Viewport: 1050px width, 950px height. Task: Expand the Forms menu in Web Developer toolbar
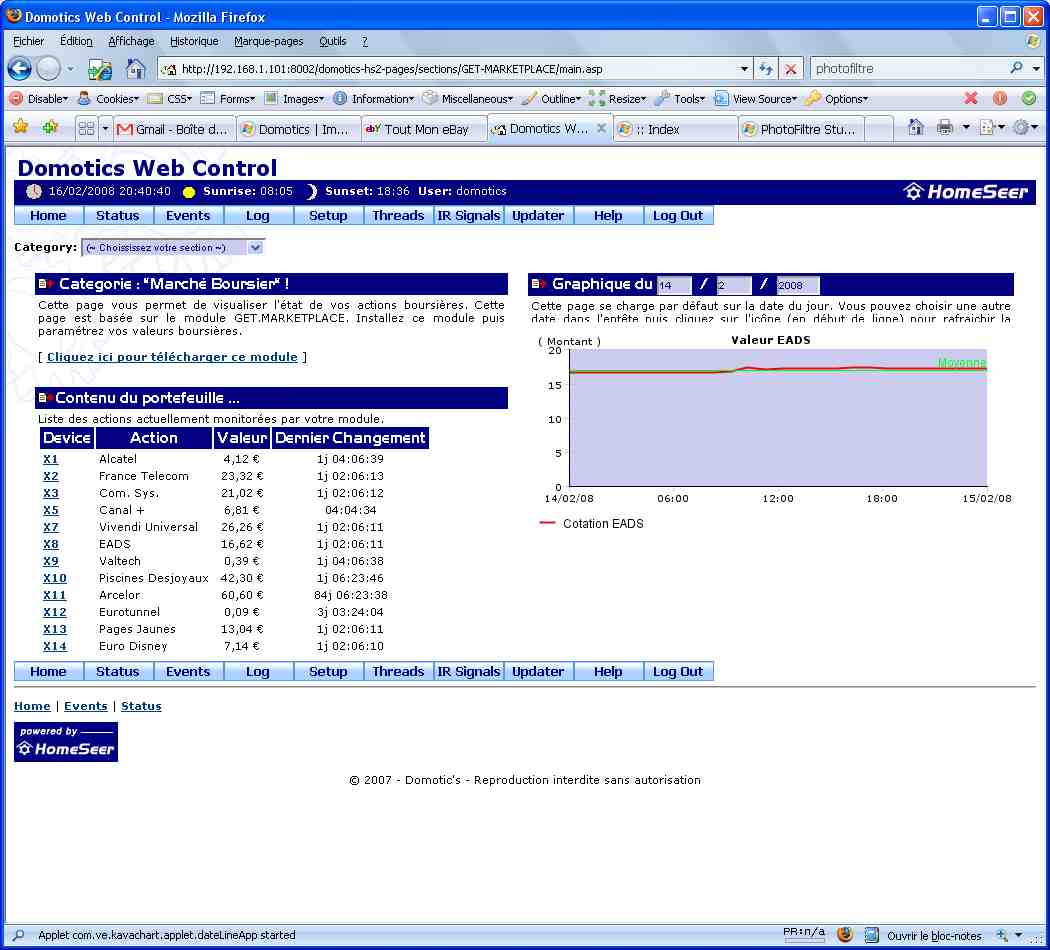click(228, 98)
